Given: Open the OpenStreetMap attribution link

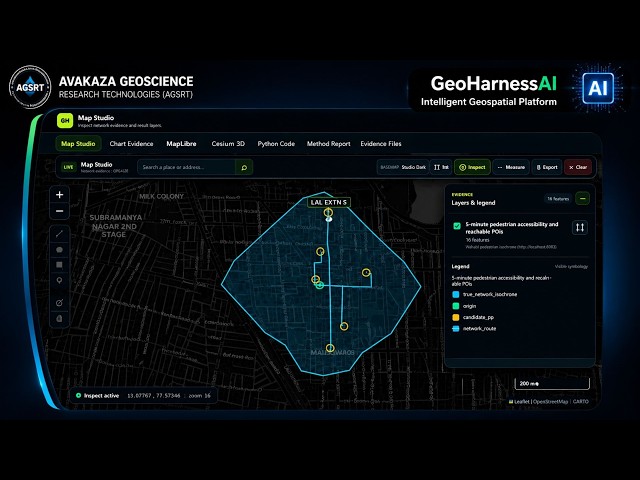Looking at the screenshot, I should tap(551, 402).
